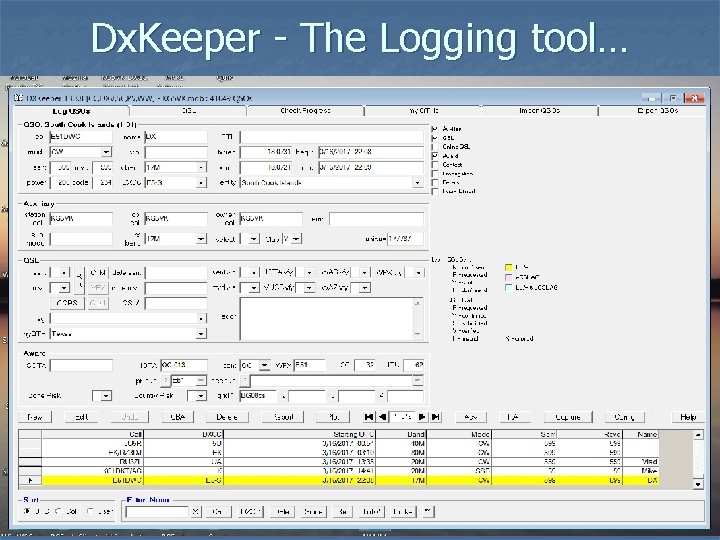The image size is (720, 540).
Task: Click the CBA lookup button
Action: coord(178,417)
